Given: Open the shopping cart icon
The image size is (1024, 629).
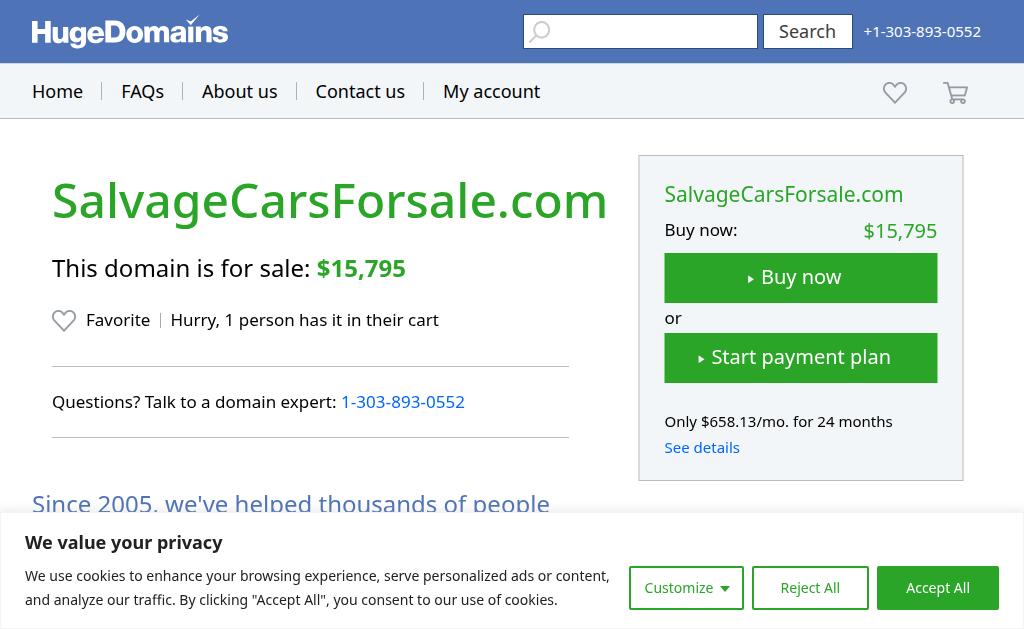Looking at the screenshot, I should (x=955, y=92).
